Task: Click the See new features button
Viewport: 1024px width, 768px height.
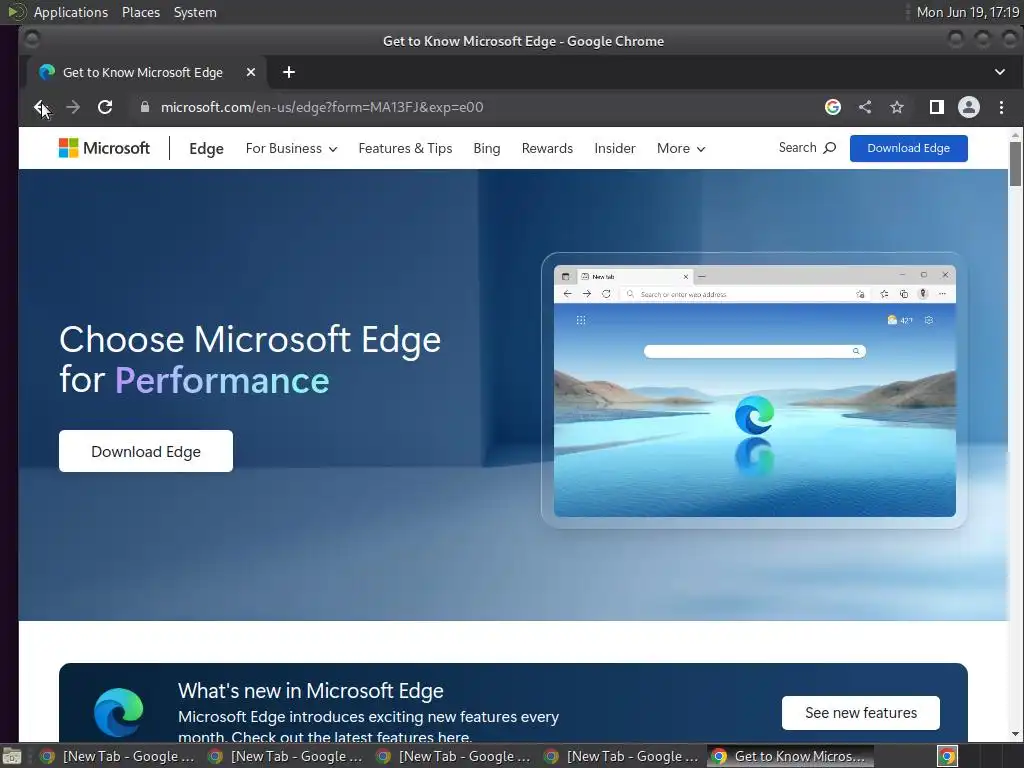Action: pos(861,713)
